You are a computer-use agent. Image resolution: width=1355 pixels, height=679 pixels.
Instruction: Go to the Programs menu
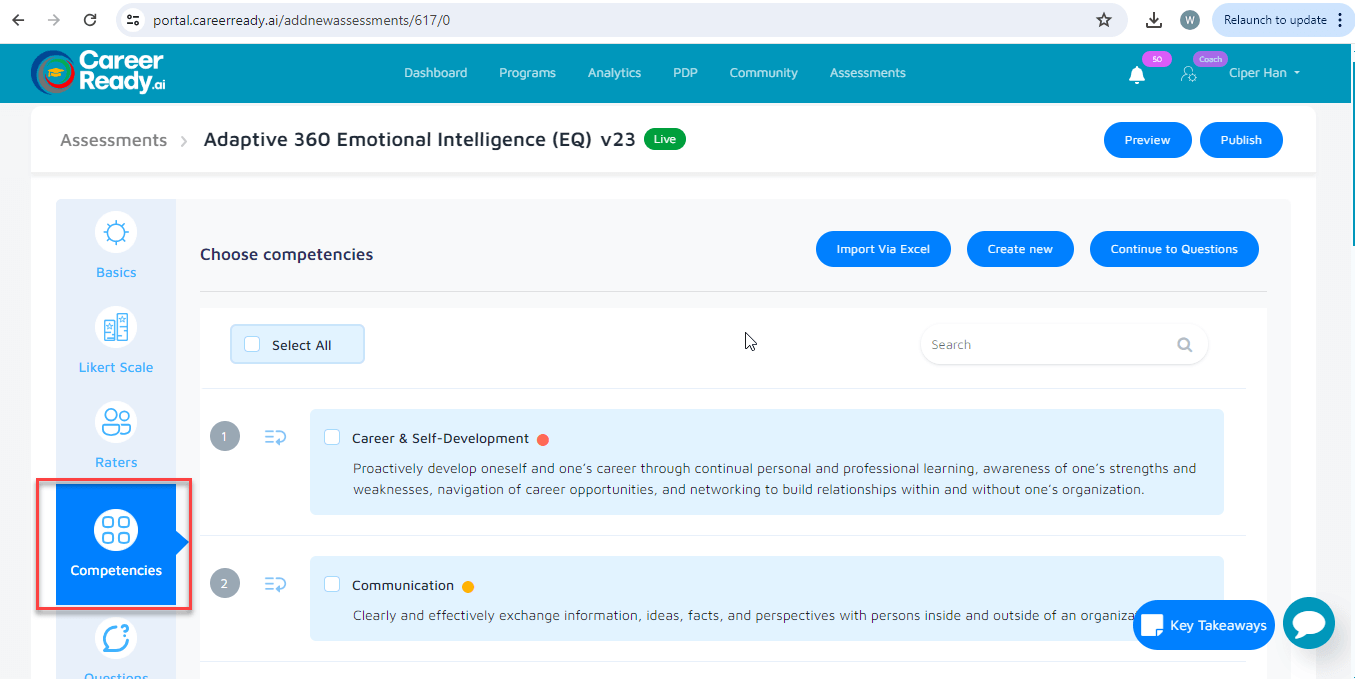[527, 73]
